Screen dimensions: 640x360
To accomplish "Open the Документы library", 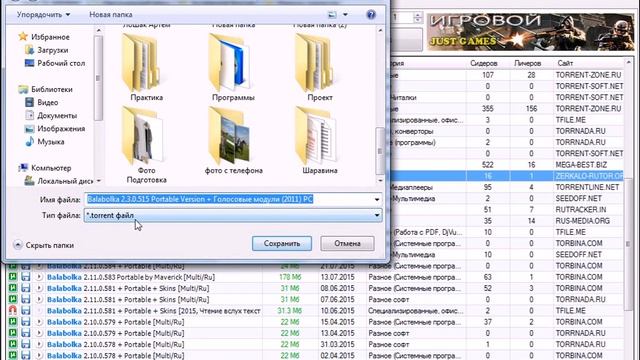I will coord(51,116).
